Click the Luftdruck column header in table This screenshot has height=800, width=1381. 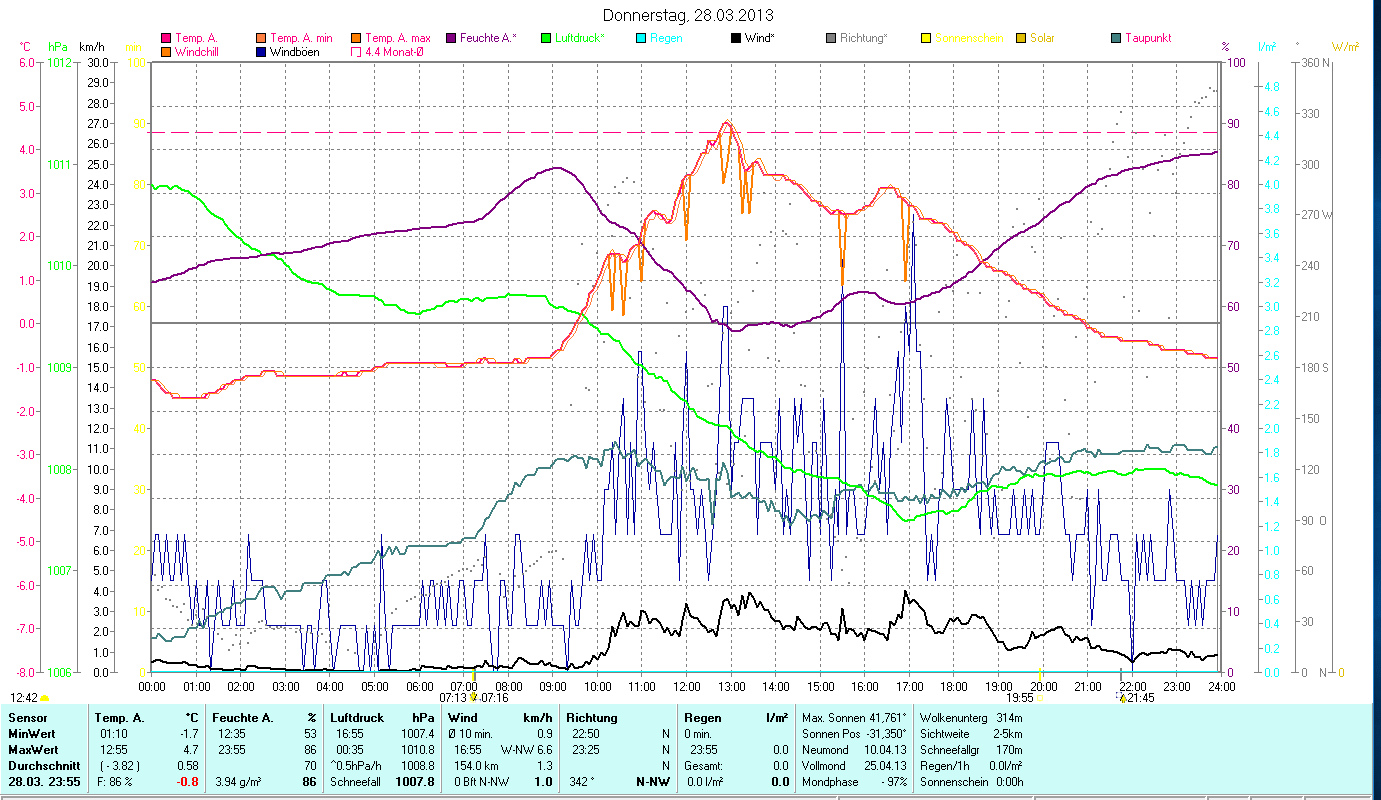(356, 718)
